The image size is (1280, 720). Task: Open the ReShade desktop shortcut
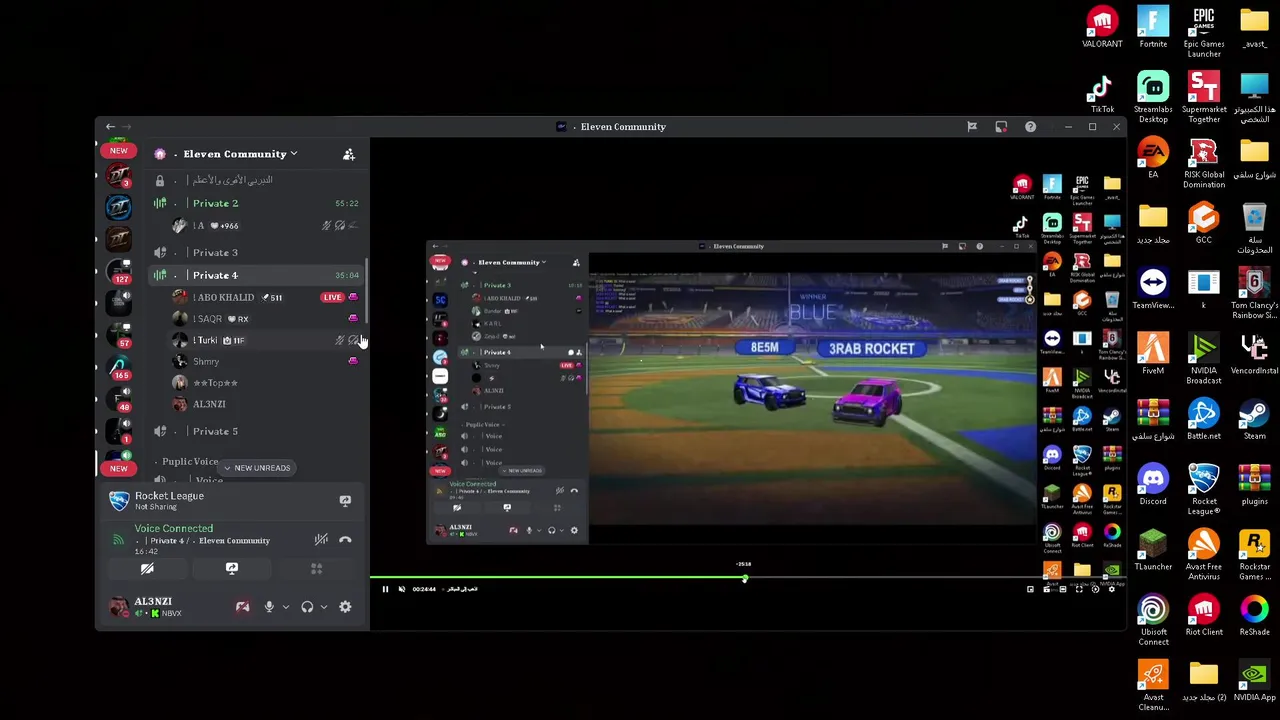(1254, 615)
